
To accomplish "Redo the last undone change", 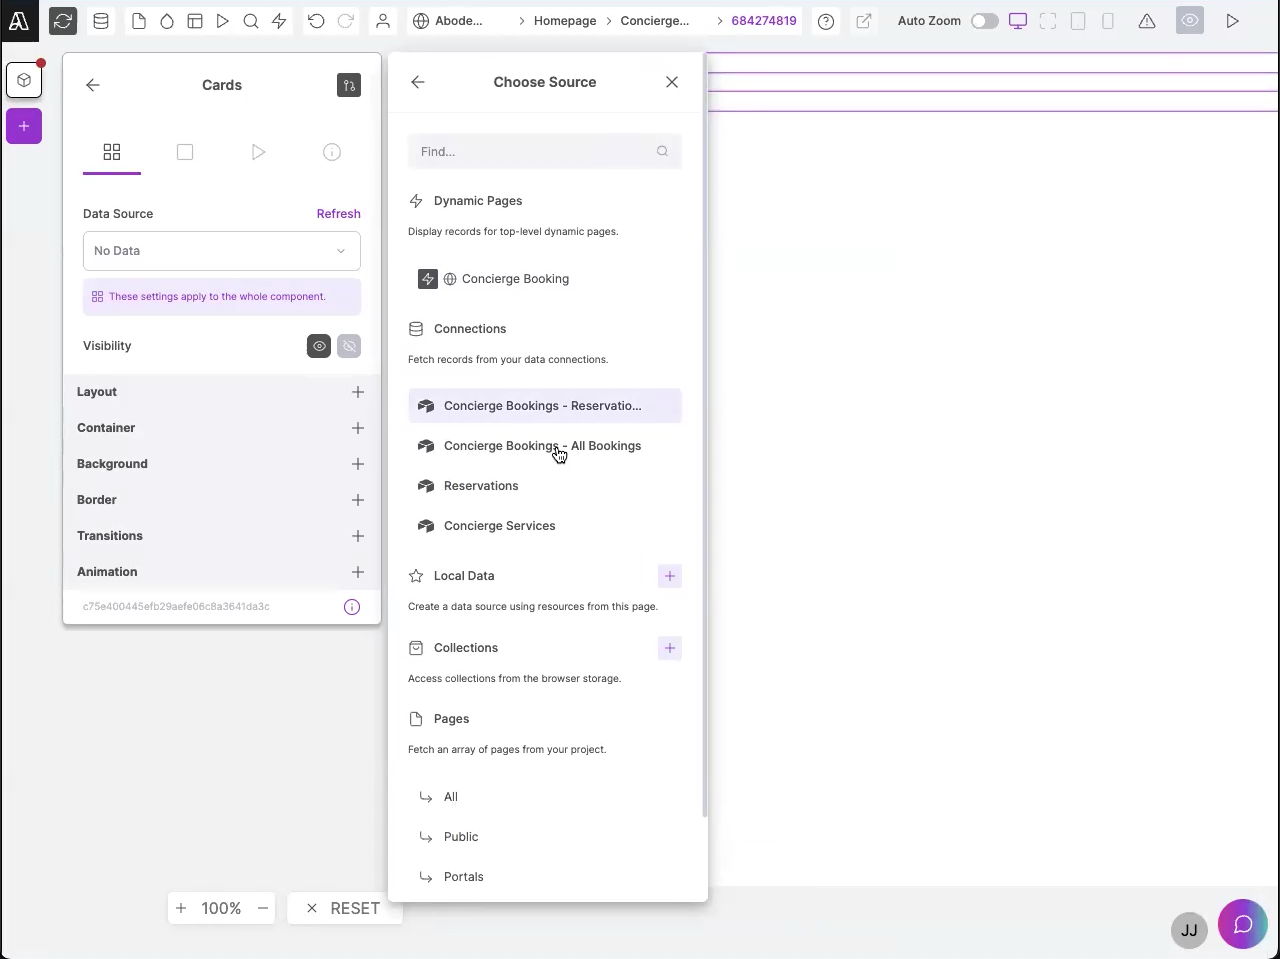I will click(346, 21).
